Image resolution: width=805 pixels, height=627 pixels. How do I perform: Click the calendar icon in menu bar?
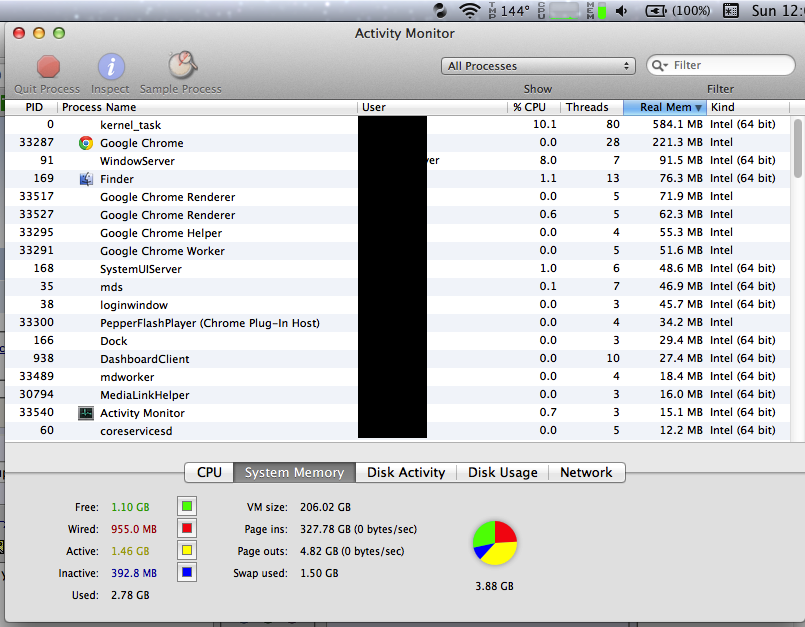click(x=731, y=10)
